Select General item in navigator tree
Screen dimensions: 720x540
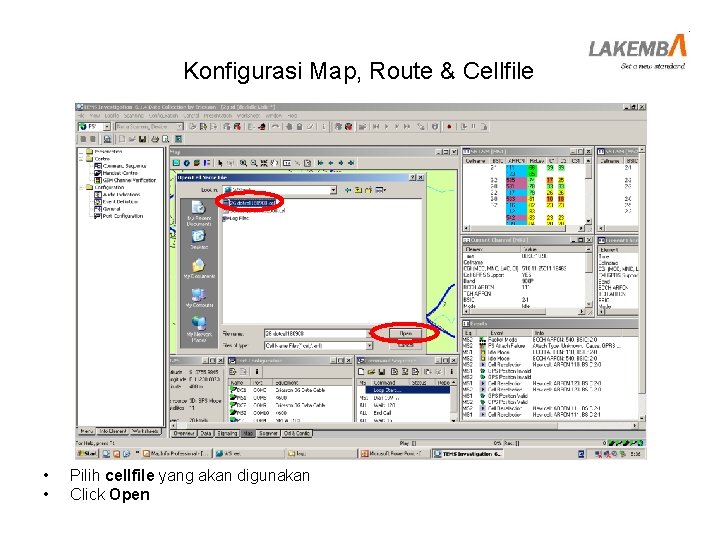[x=107, y=208]
